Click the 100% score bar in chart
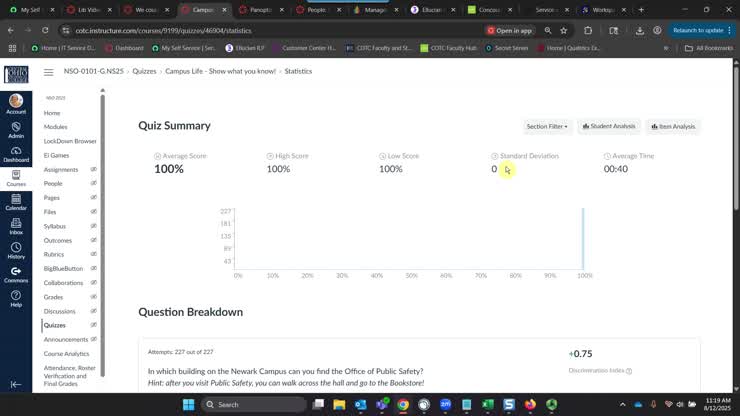The width and height of the screenshot is (740, 416). pos(583,238)
